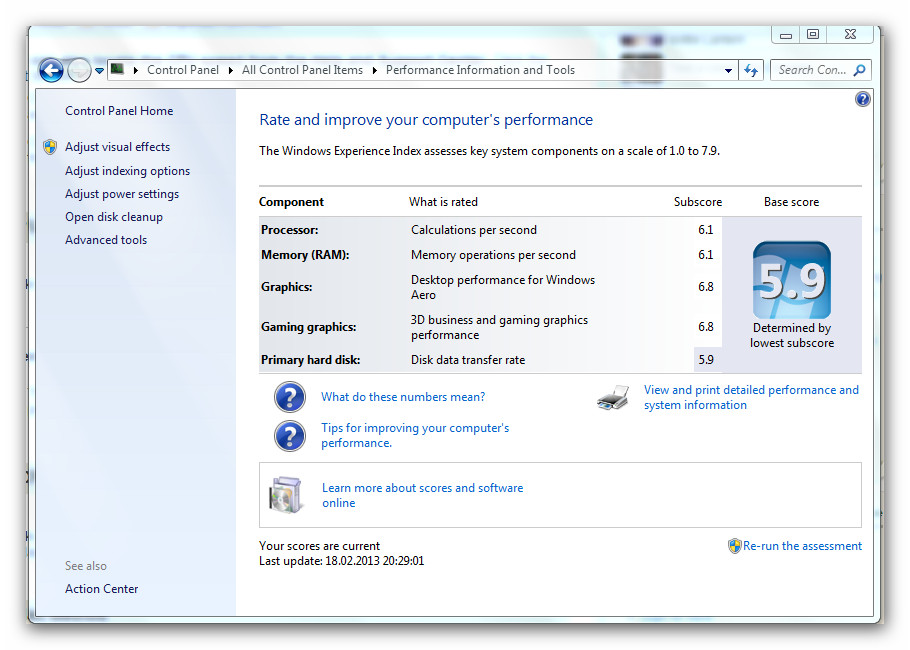
Task: Click the Search Control Panel field
Action: 812,70
